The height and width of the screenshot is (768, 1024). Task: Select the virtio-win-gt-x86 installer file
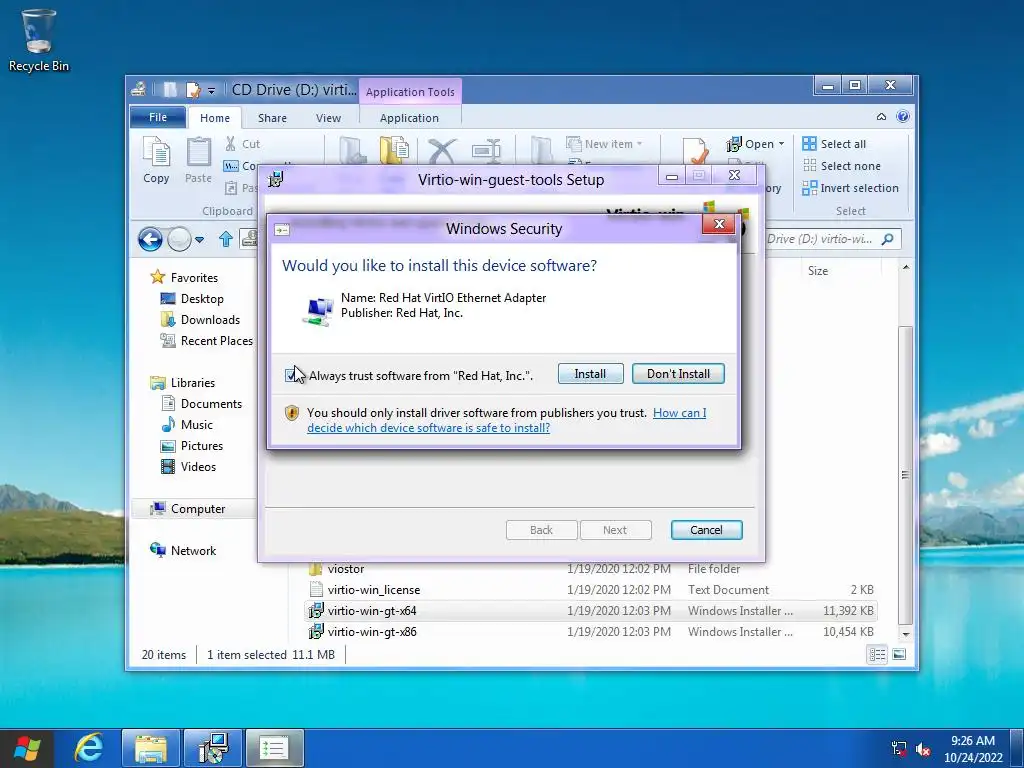590,632
